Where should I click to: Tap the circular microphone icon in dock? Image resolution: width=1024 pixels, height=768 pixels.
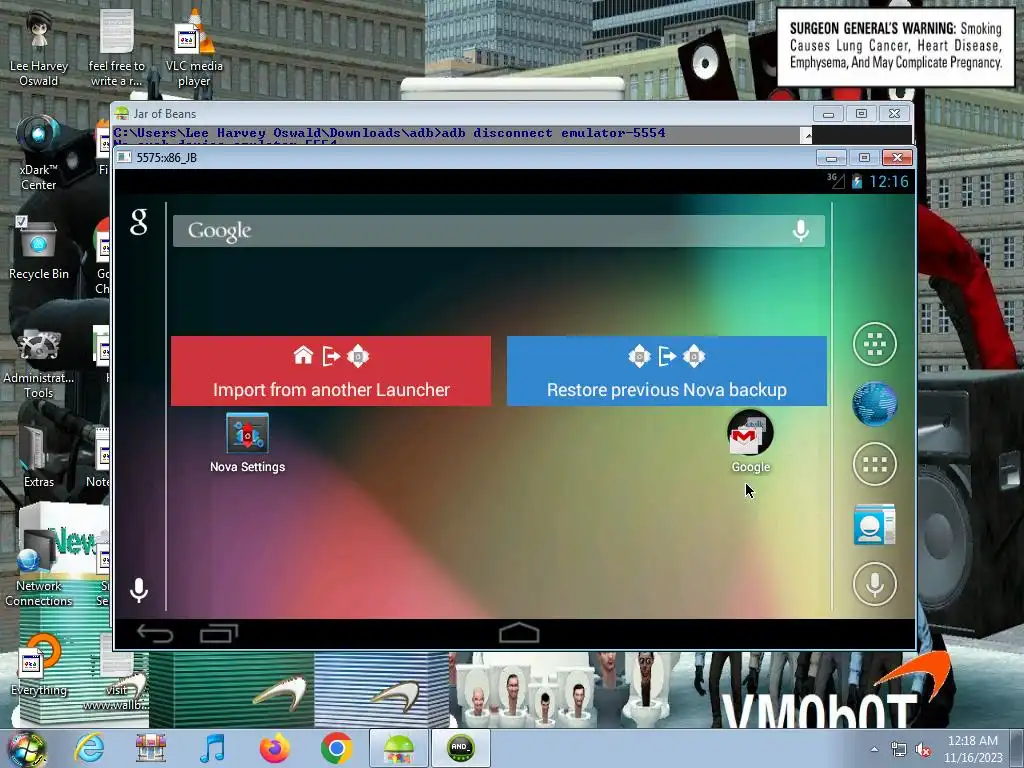pos(874,584)
